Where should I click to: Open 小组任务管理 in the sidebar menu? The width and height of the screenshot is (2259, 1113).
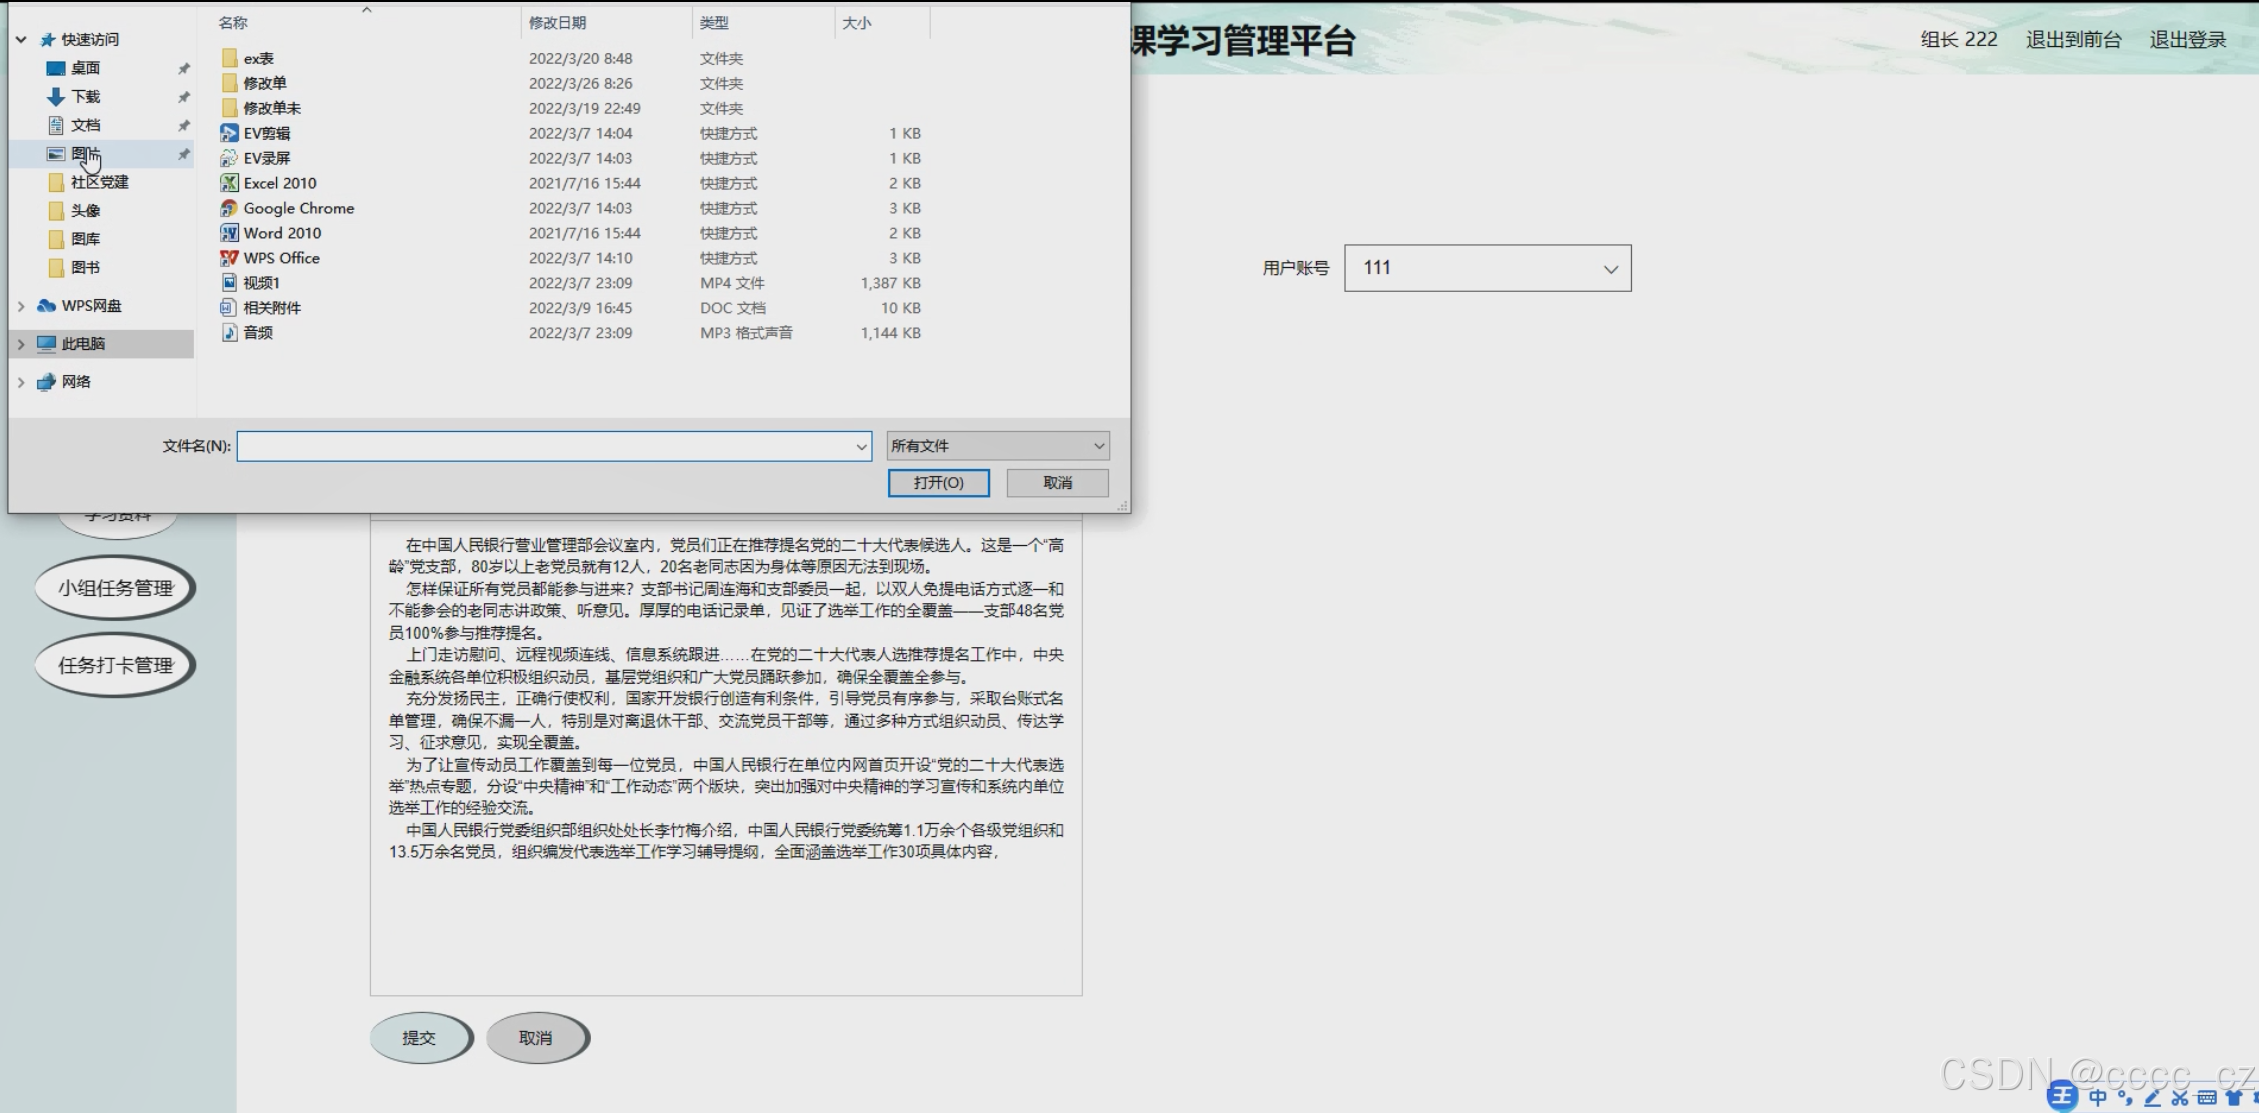point(115,588)
